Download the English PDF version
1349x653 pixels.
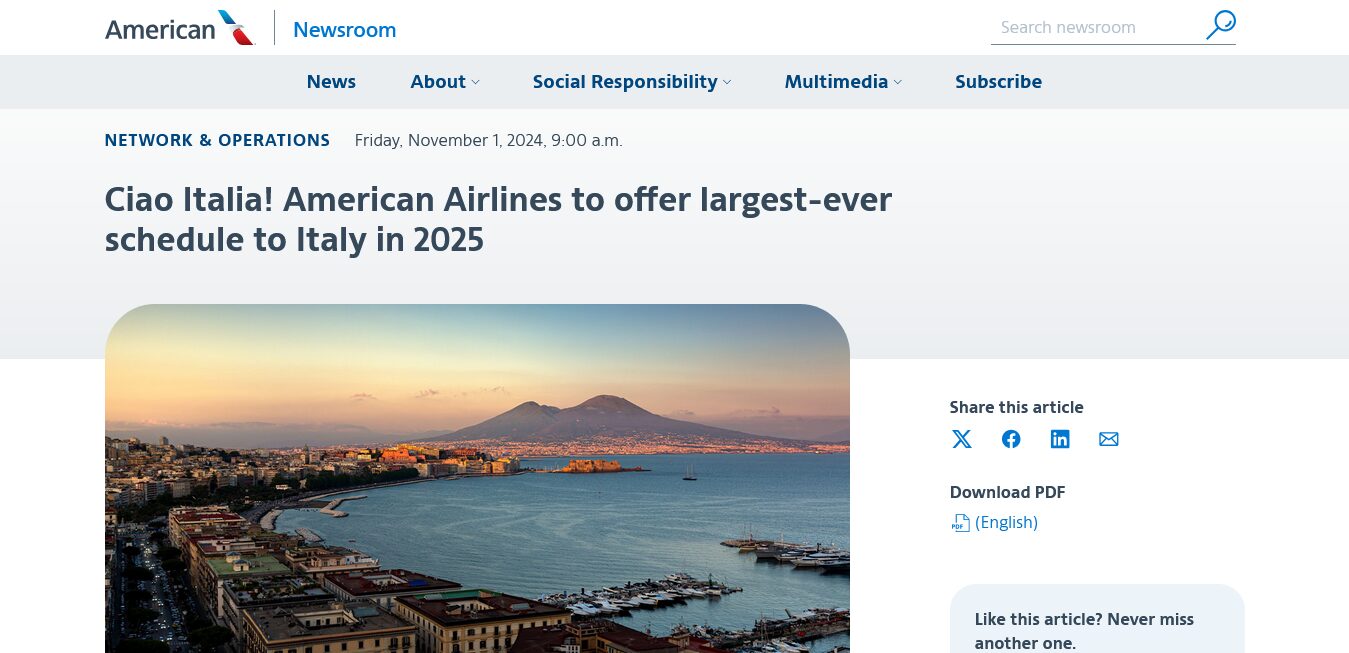pos(1006,522)
